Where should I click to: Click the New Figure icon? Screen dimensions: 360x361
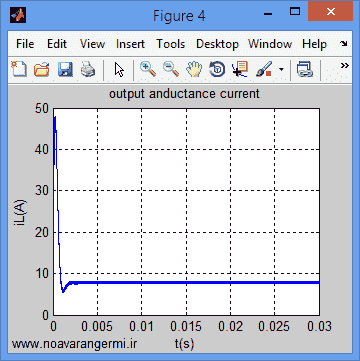[x=19, y=70]
